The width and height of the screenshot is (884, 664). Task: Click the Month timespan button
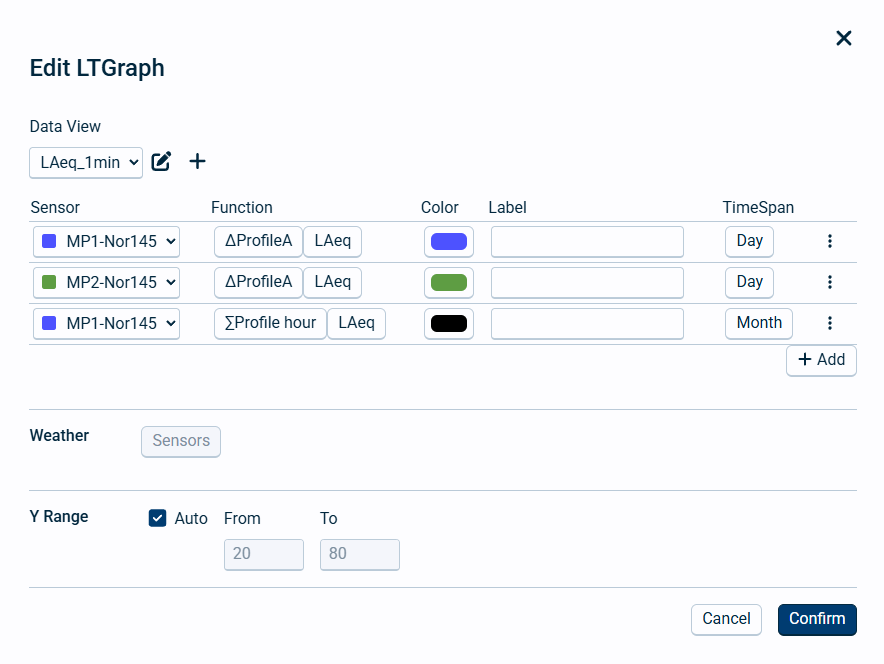[758, 323]
